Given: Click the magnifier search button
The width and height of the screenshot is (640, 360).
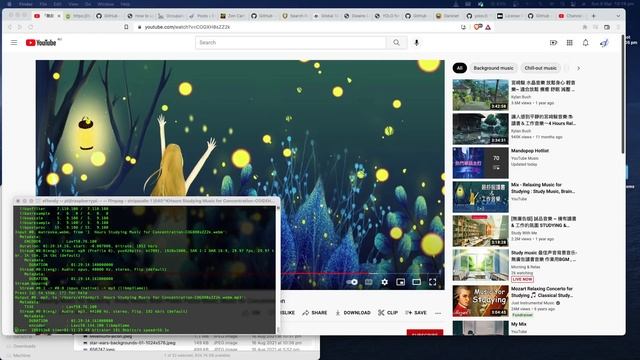Looking at the screenshot, I should (396, 42).
